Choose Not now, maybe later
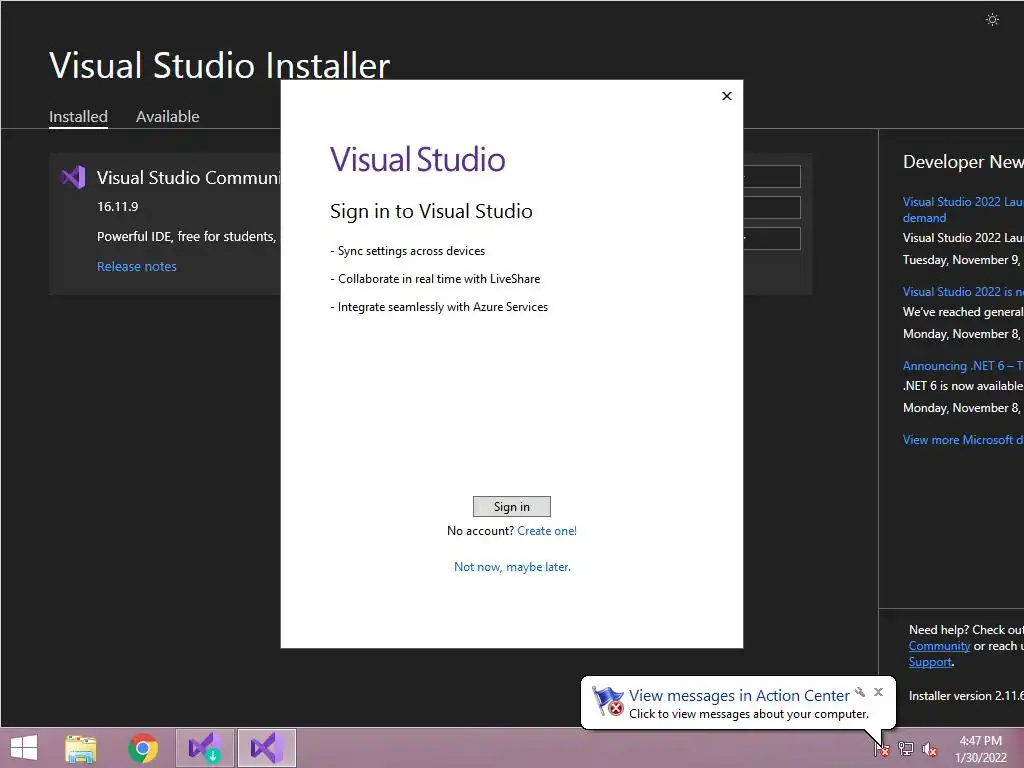This screenshot has width=1024, height=768. pyautogui.click(x=512, y=567)
